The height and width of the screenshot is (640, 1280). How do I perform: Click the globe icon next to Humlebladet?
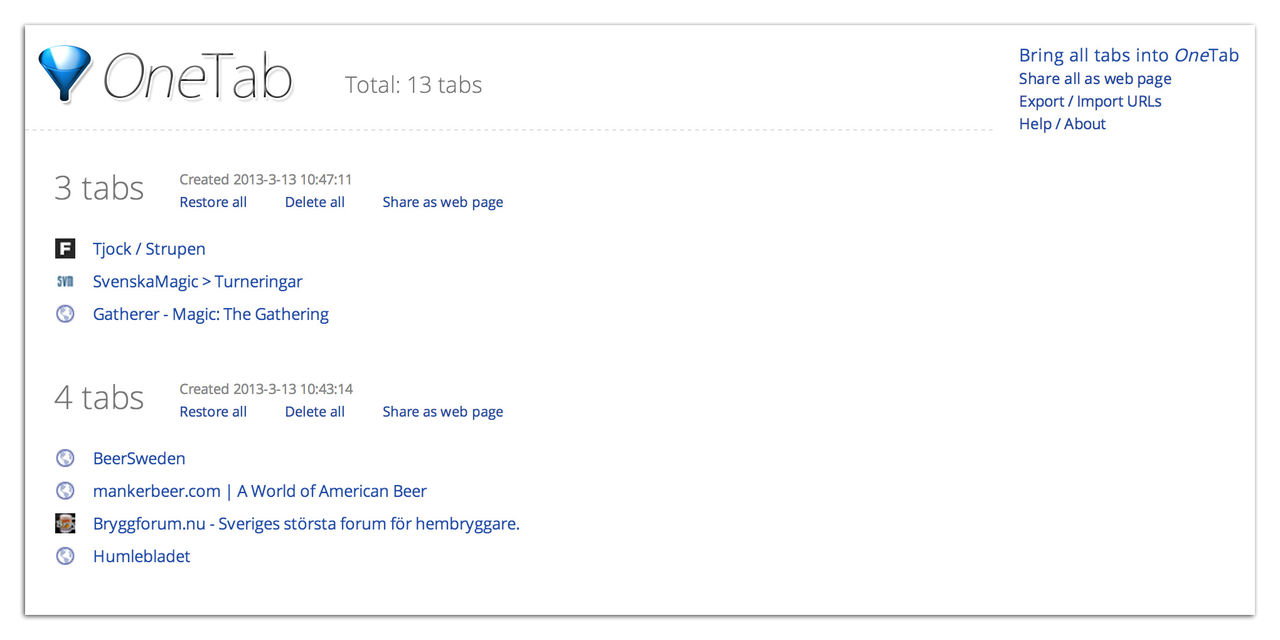pyautogui.click(x=65, y=556)
